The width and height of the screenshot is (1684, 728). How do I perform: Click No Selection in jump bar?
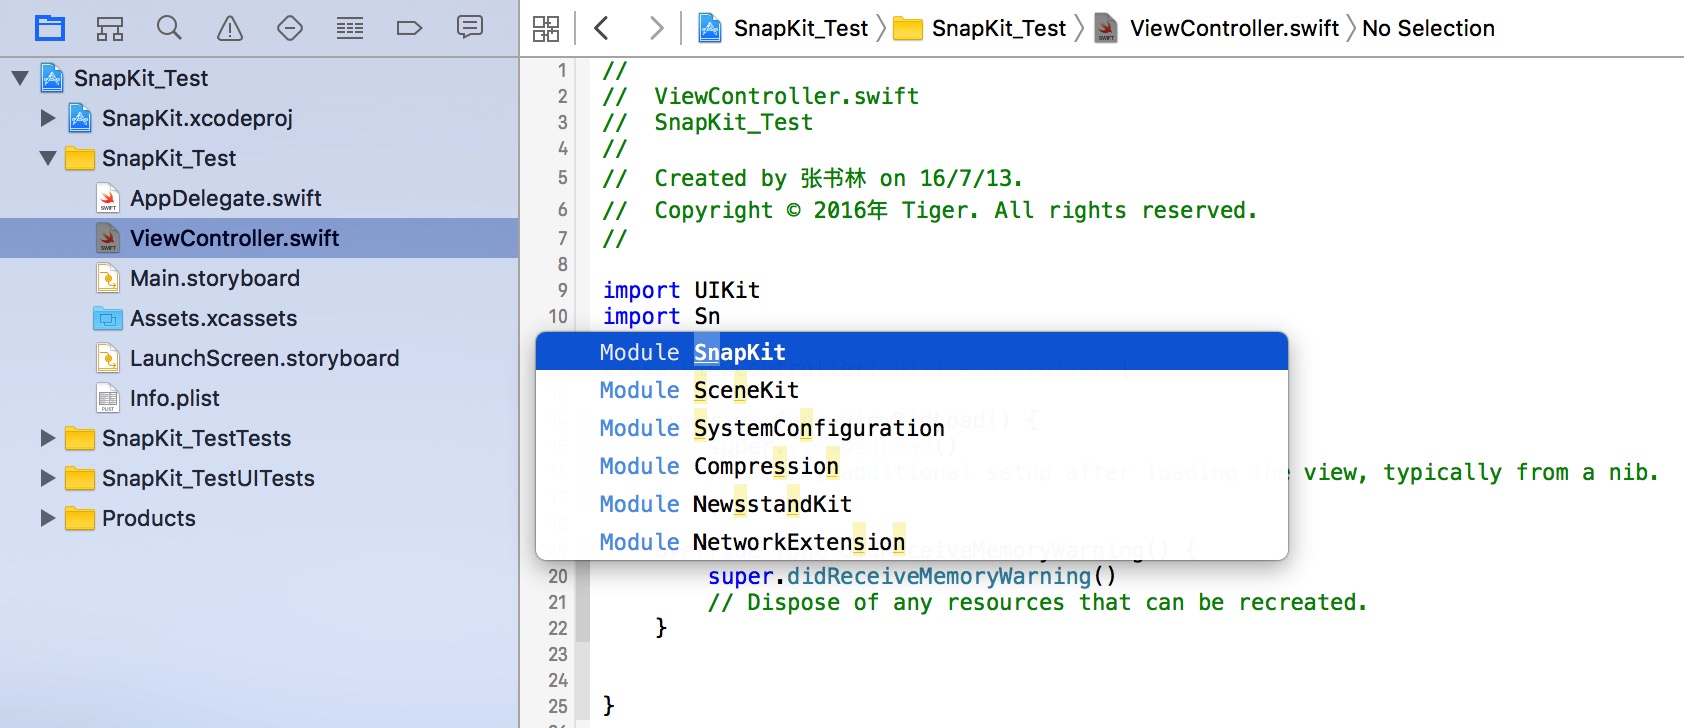(x=1428, y=28)
